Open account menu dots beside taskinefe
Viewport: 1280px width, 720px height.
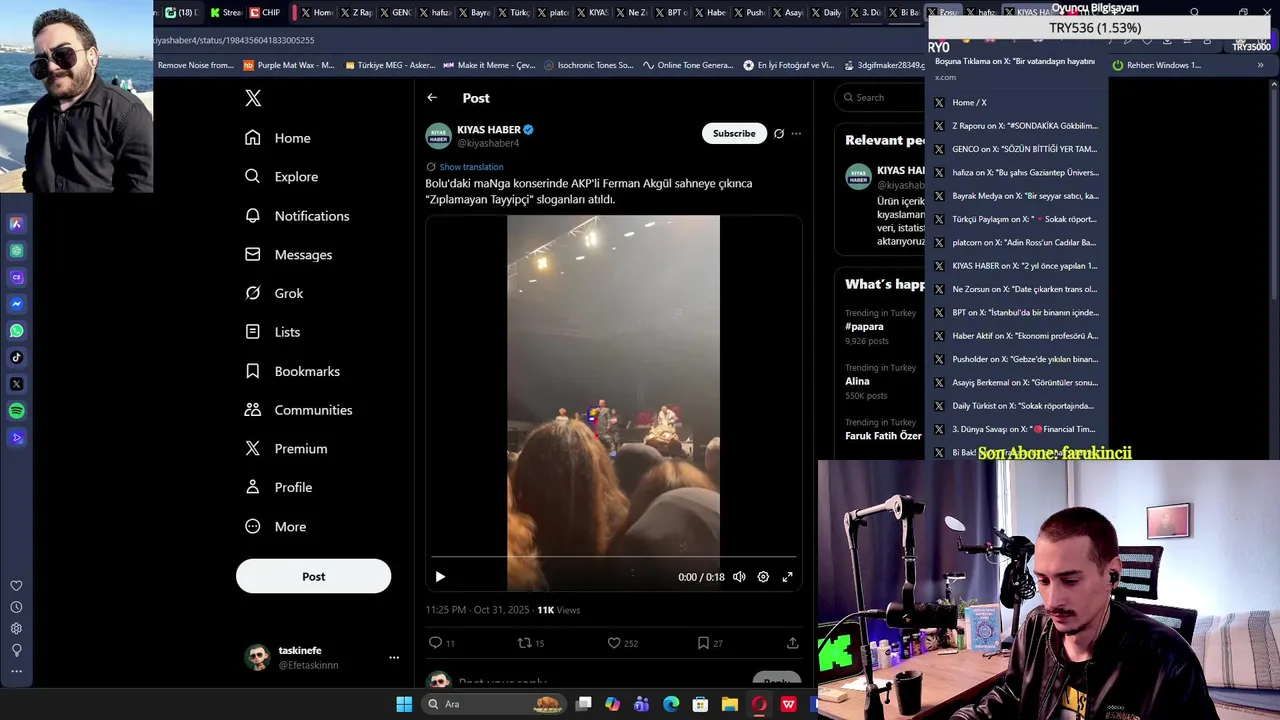(394, 657)
